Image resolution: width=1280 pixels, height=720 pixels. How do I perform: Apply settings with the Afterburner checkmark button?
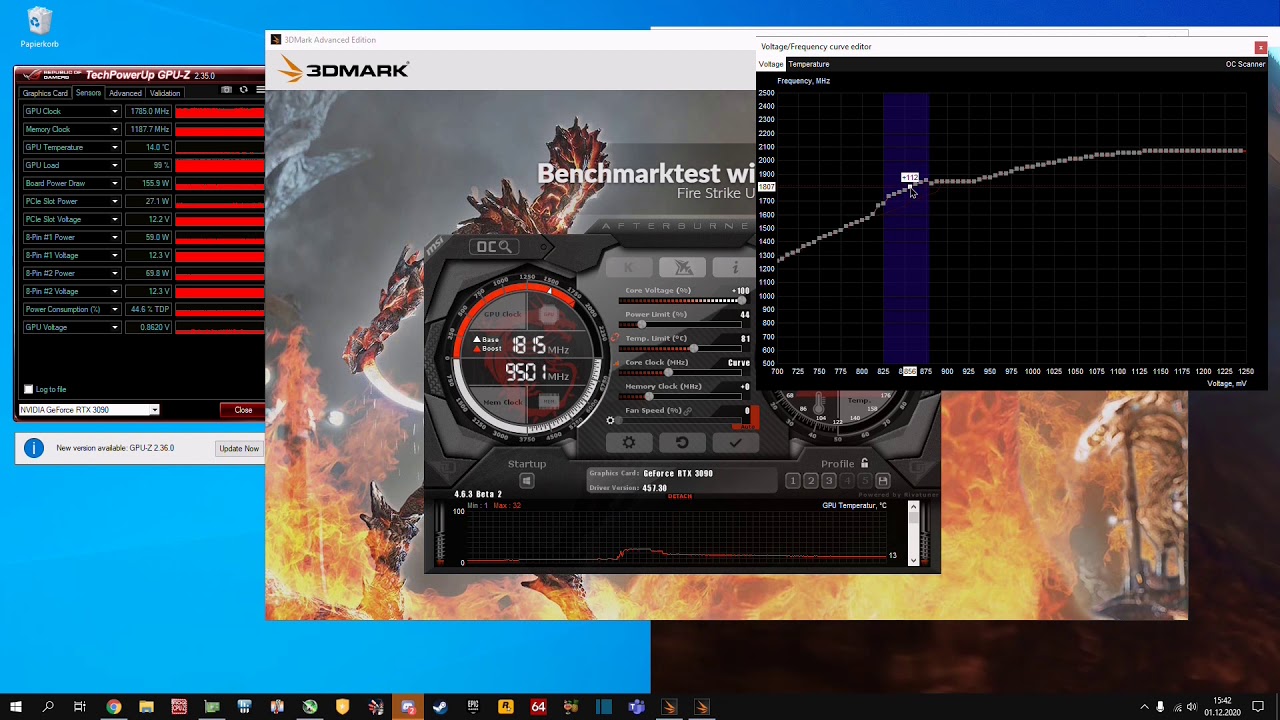tap(735, 442)
